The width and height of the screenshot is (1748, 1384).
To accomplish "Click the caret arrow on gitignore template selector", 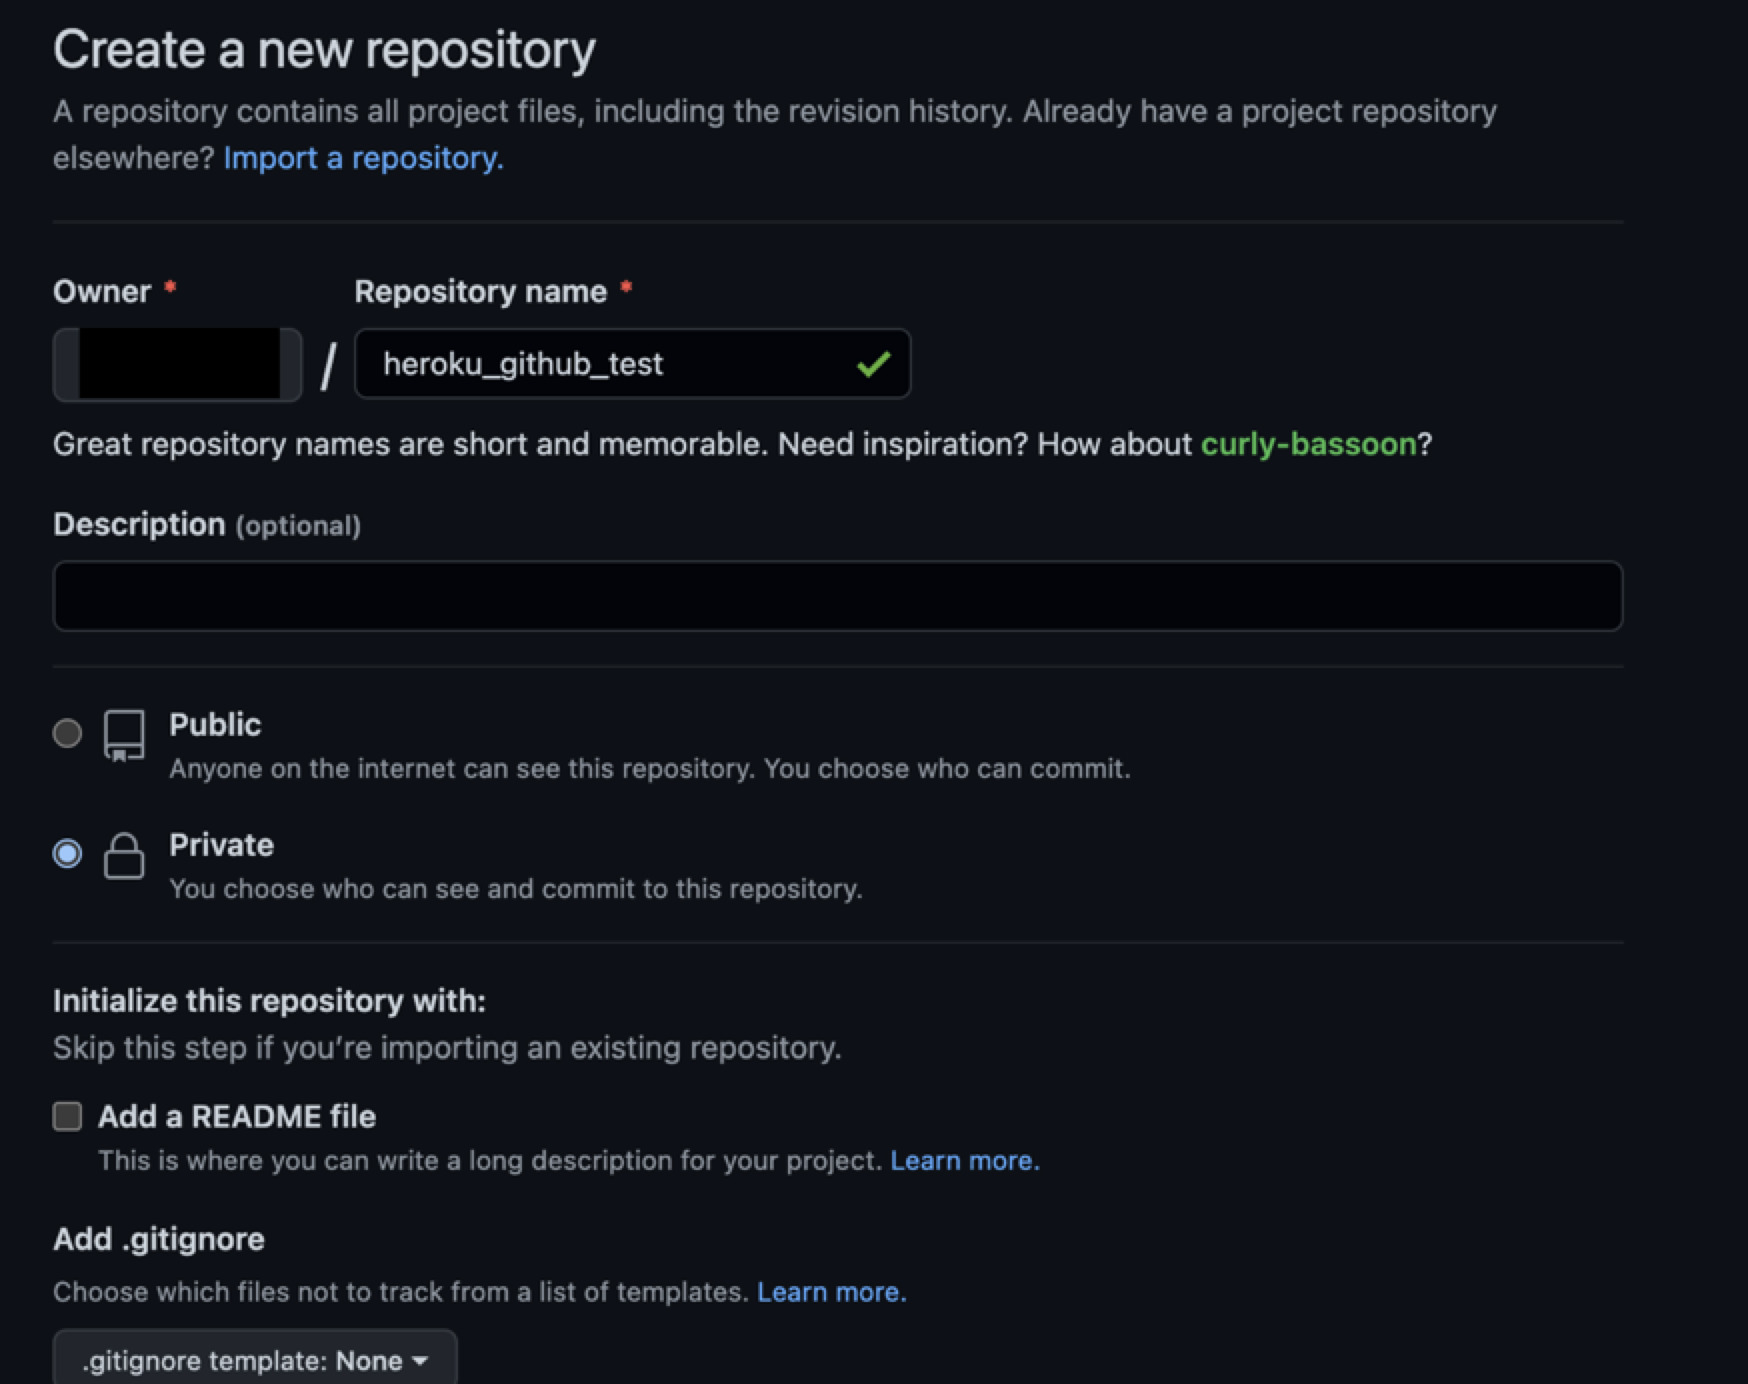I will click(x=420, y=1360).
